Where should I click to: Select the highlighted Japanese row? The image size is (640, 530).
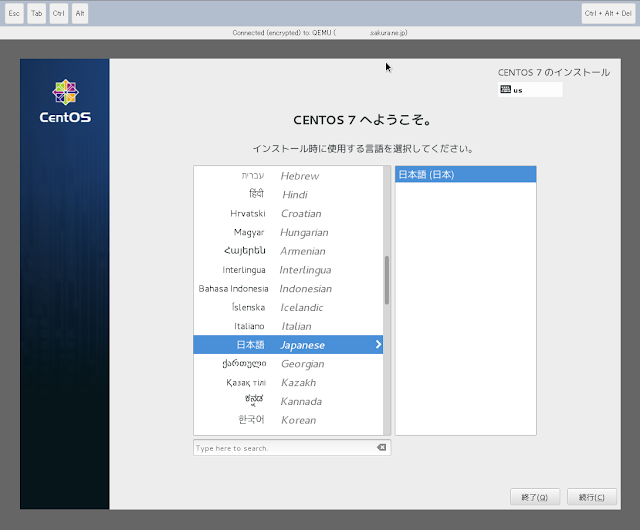point(288,345)
